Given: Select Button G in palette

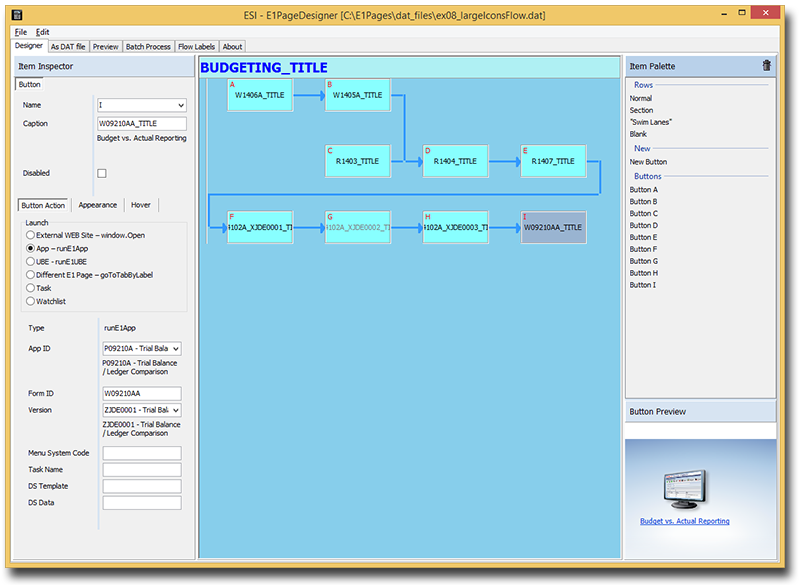Looking at the screenshot, I should (643, 261).
